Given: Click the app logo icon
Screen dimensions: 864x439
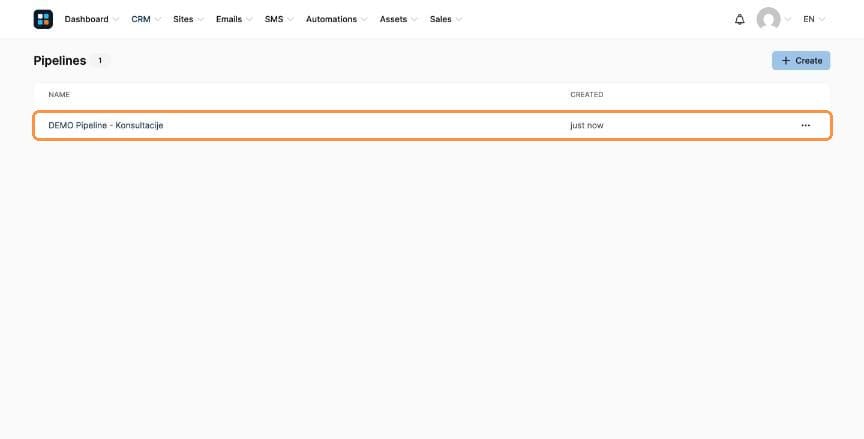Looking at the screenshot, I should (43, 19).
